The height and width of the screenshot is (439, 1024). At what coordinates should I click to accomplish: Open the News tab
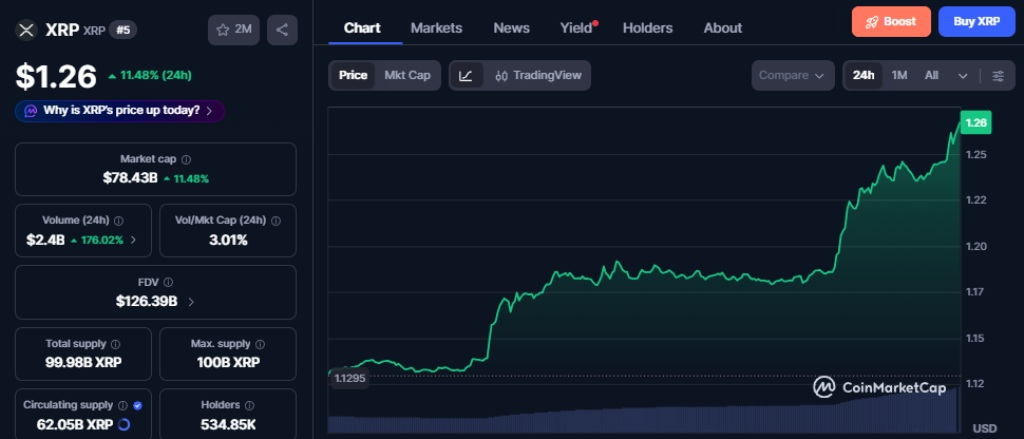pos(511,28)
